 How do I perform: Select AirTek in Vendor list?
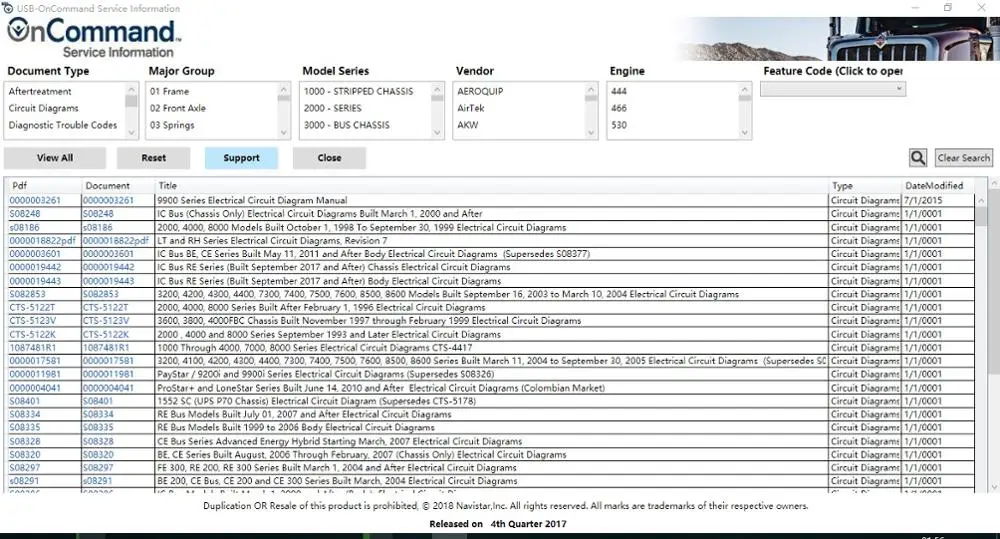tap(471, 108)
